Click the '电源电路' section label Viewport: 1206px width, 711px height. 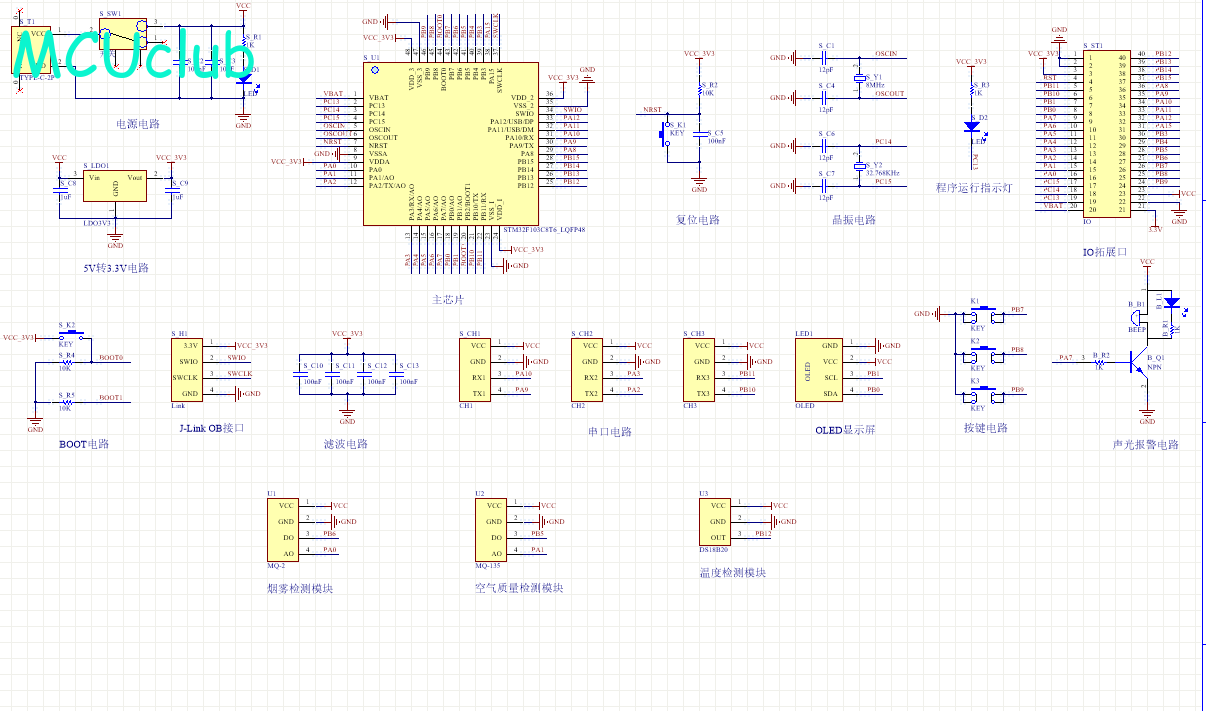[138, 124]
